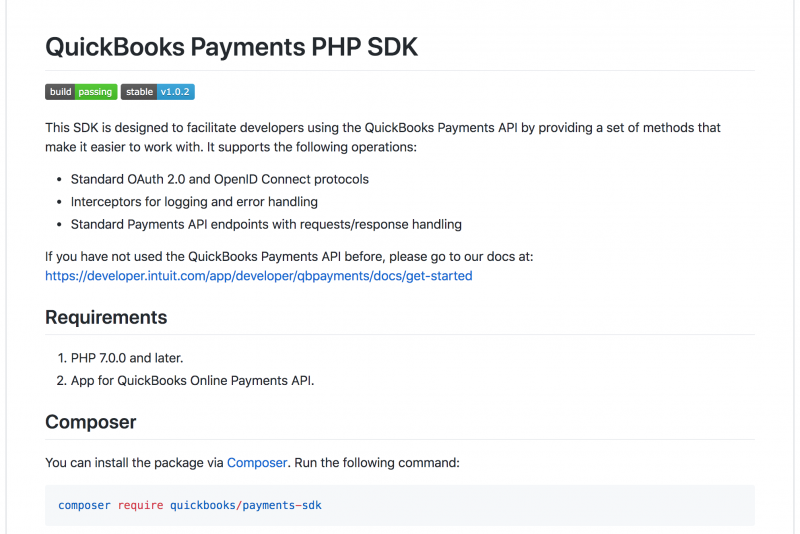The height and width of the screenshot is (534, 800).
Task: Select 'Standard Payments API endpoints' bullet text
Action: pos(266,224)
